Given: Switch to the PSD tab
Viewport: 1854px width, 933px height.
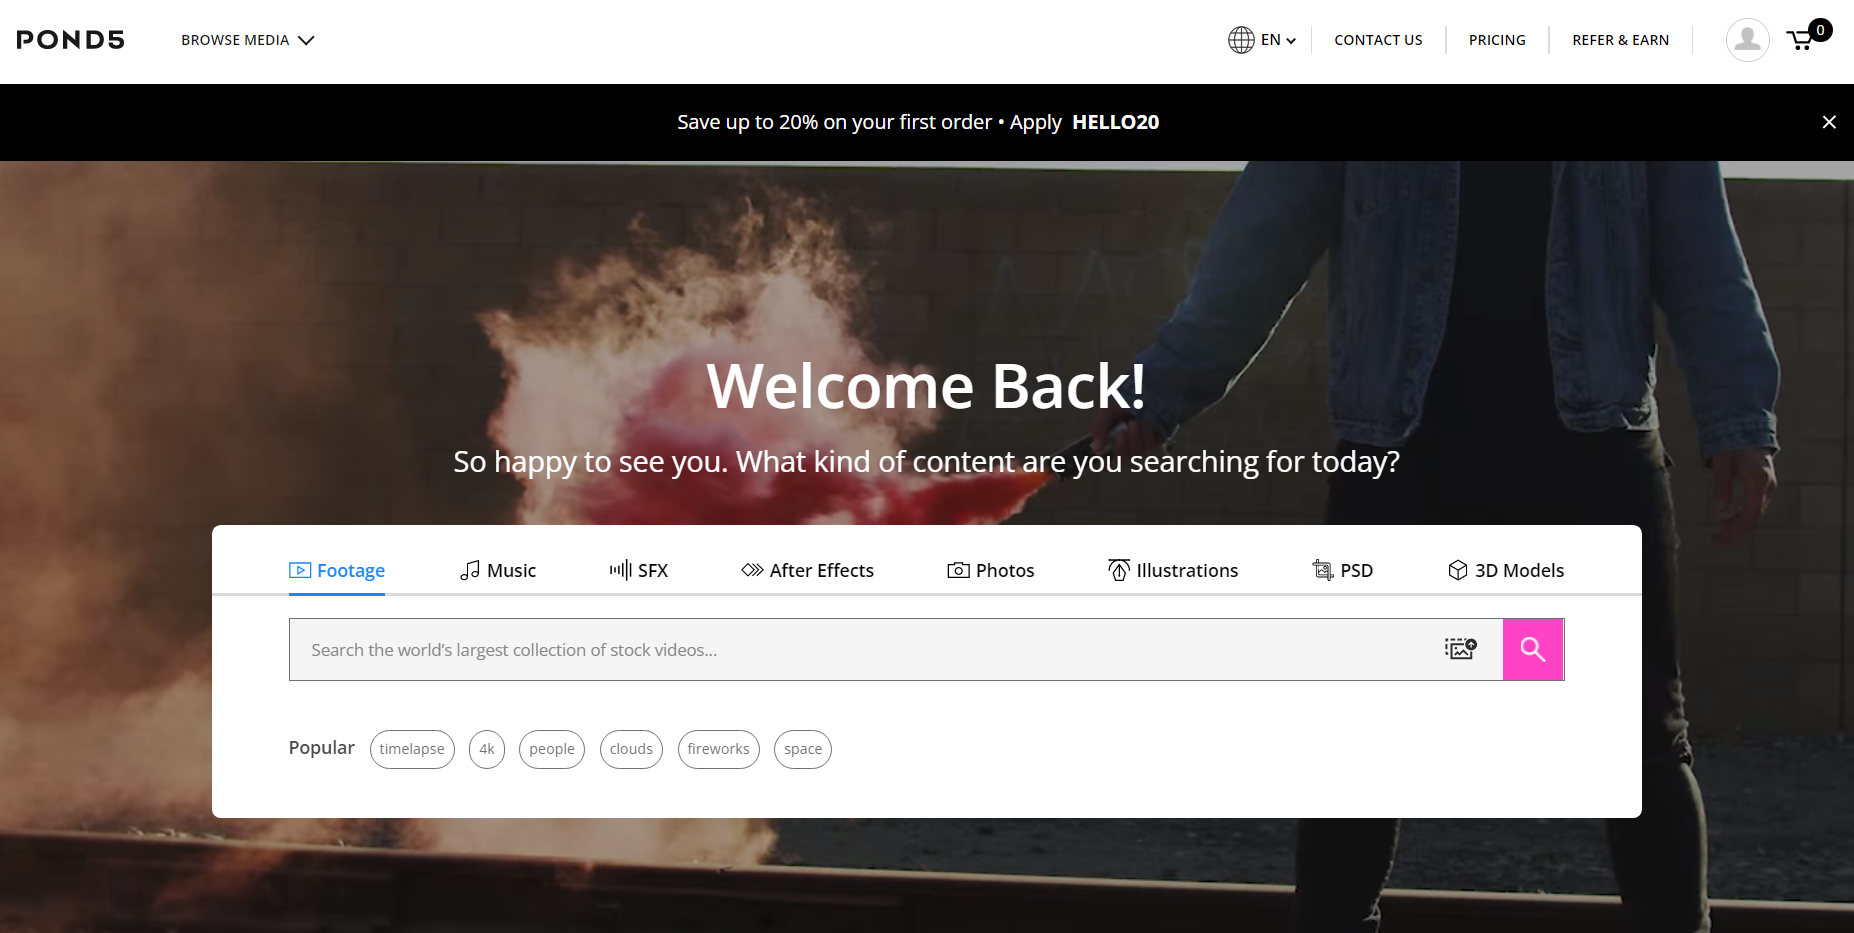Looking at the screenshot, I should click(x=1343, y=571).
